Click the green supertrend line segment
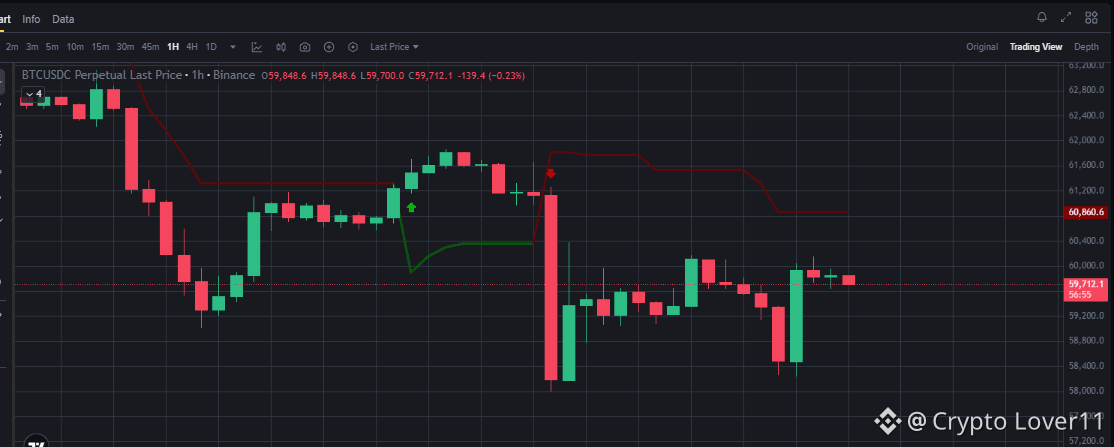 click(469, 244)
